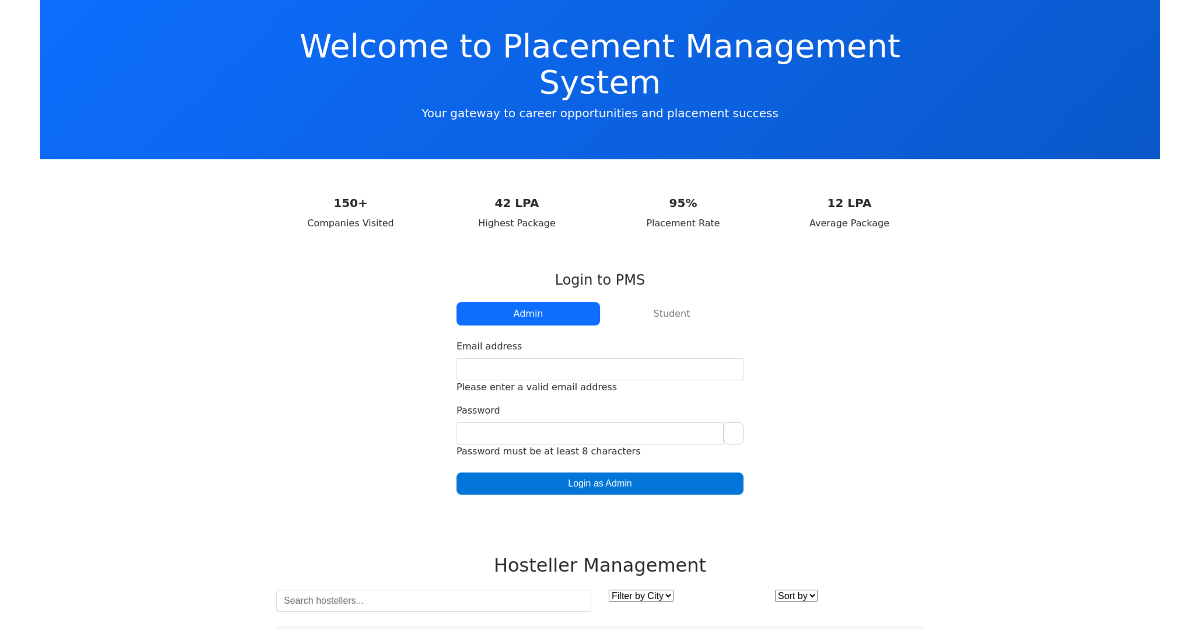Open the "Filter by City" dropdown
The height and width of the screenshot is (630, 1200).
[x=641, y=595]
